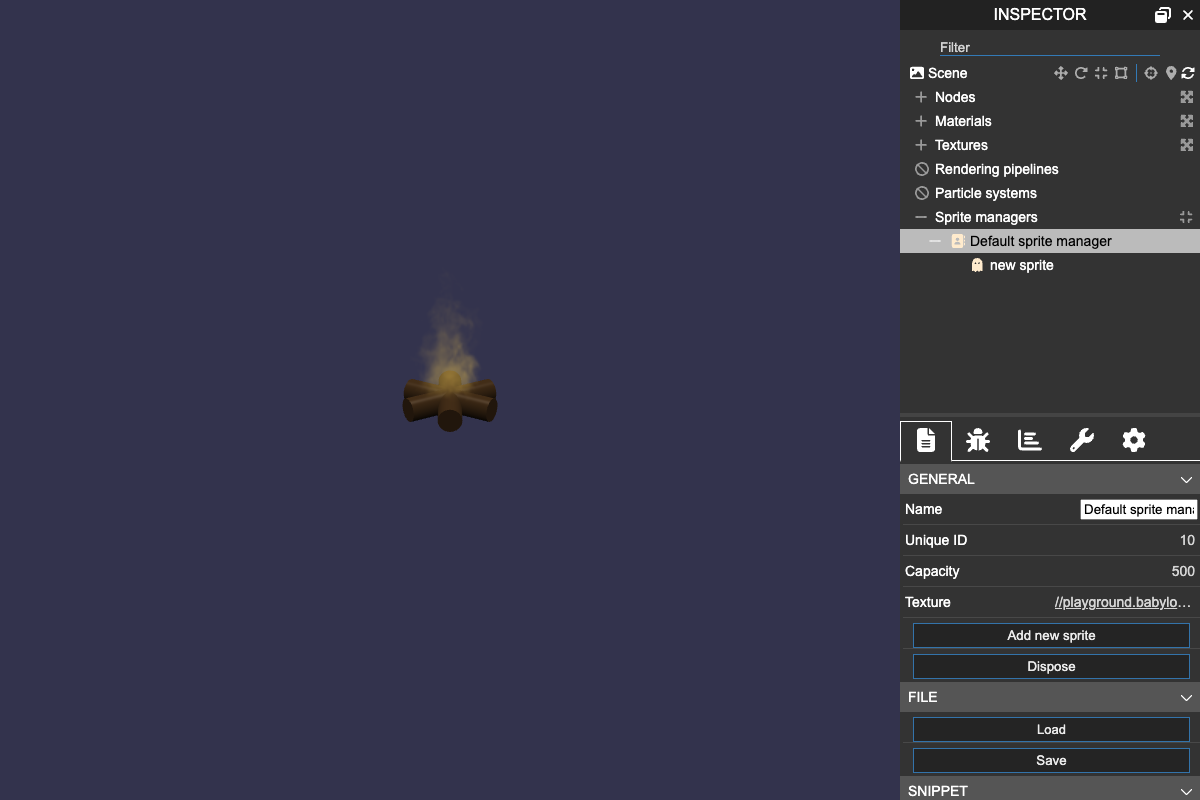Open the Texture playground link
The height and width of the screenshot is (800, 1200).
tap(1123, 602)
